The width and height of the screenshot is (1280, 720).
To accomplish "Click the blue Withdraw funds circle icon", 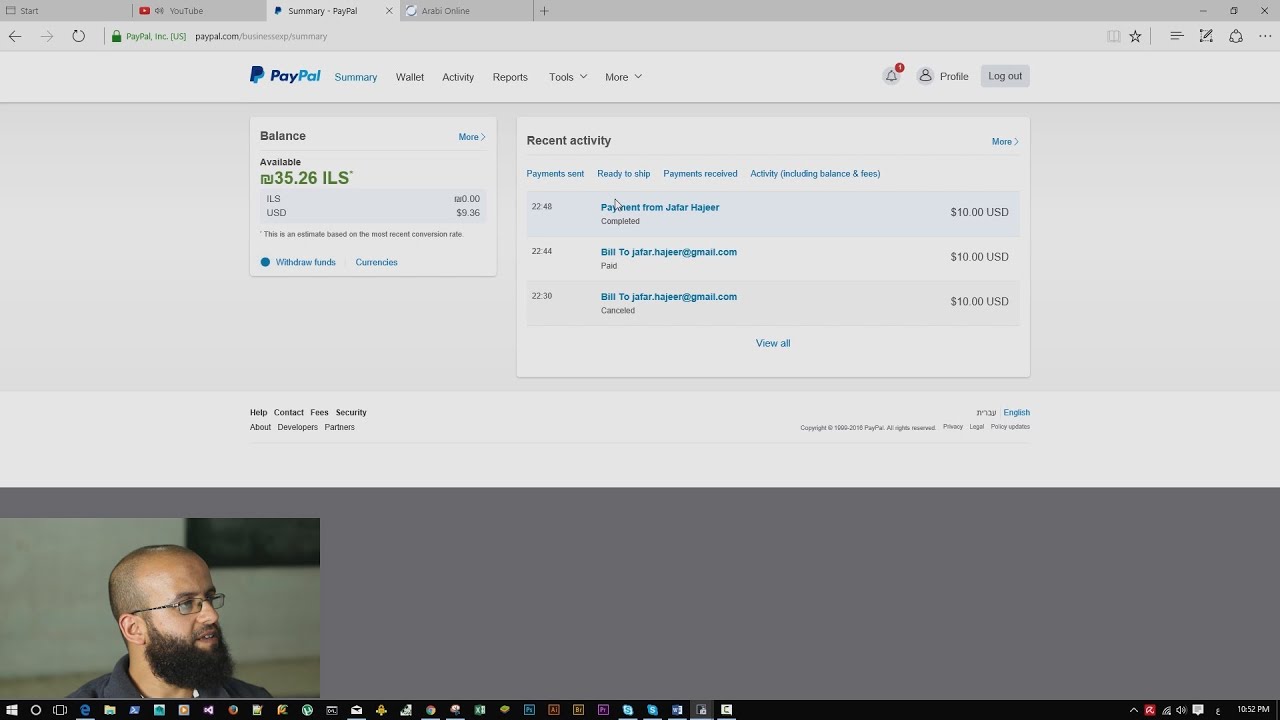I will pyautogui.click(x=265, y=262).
